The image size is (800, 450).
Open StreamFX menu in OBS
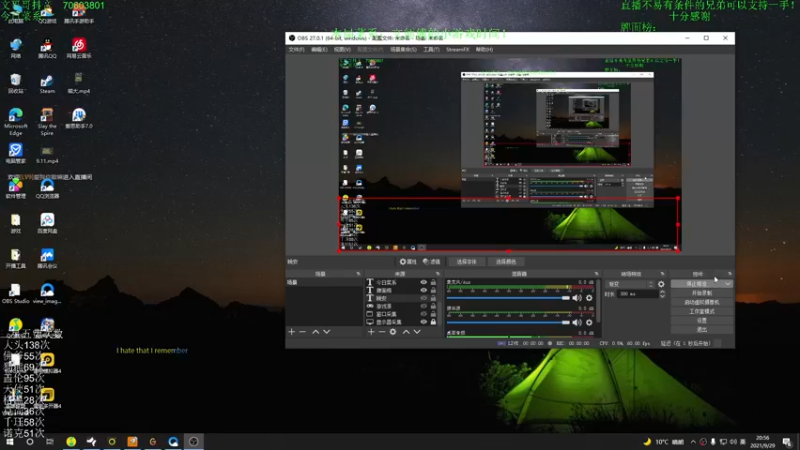(458, 49)
